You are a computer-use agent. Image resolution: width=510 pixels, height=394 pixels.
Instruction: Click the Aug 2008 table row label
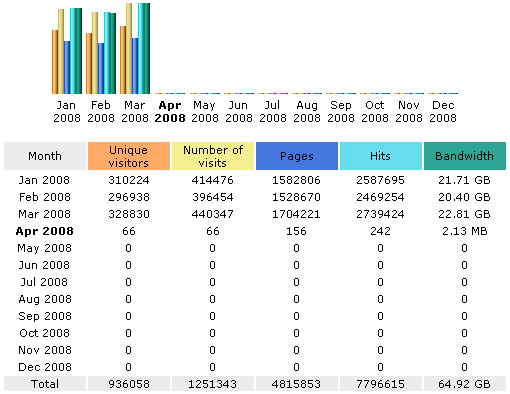point(45,299)
